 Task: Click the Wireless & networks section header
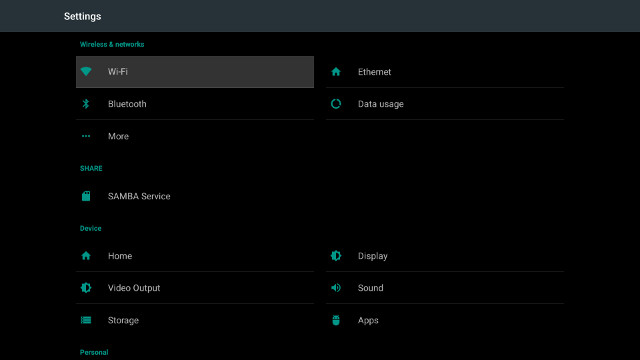(112, 44)
